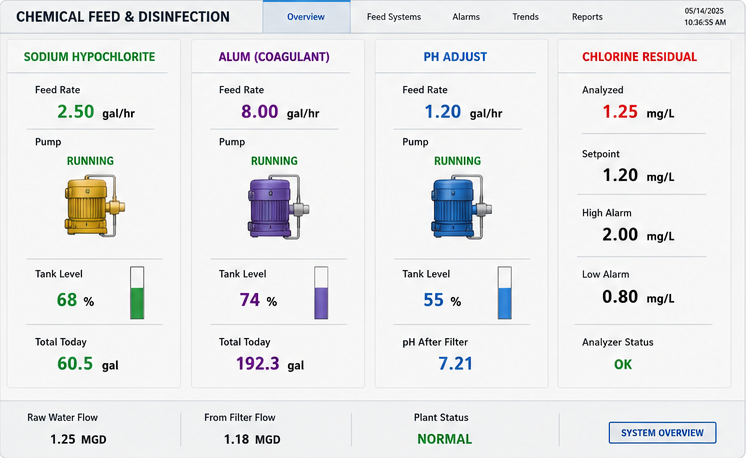Select the pH adjust 1.20 gal/hr feed rate
Image resolution: width=746 pixels, height=458 pixels.
tap(463, 112)
